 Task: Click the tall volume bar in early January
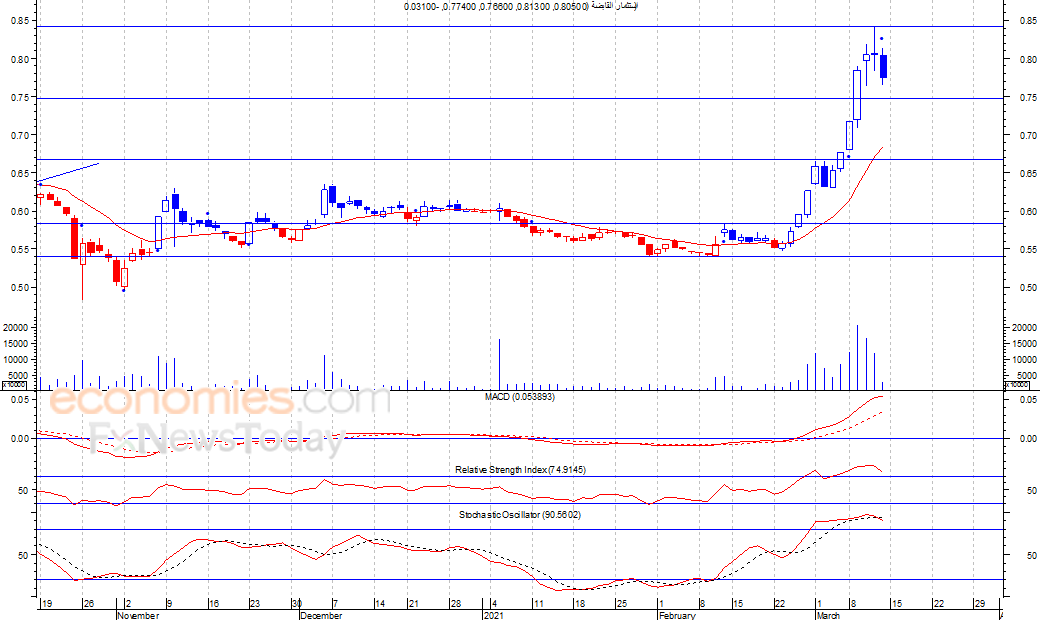[498, 364]
